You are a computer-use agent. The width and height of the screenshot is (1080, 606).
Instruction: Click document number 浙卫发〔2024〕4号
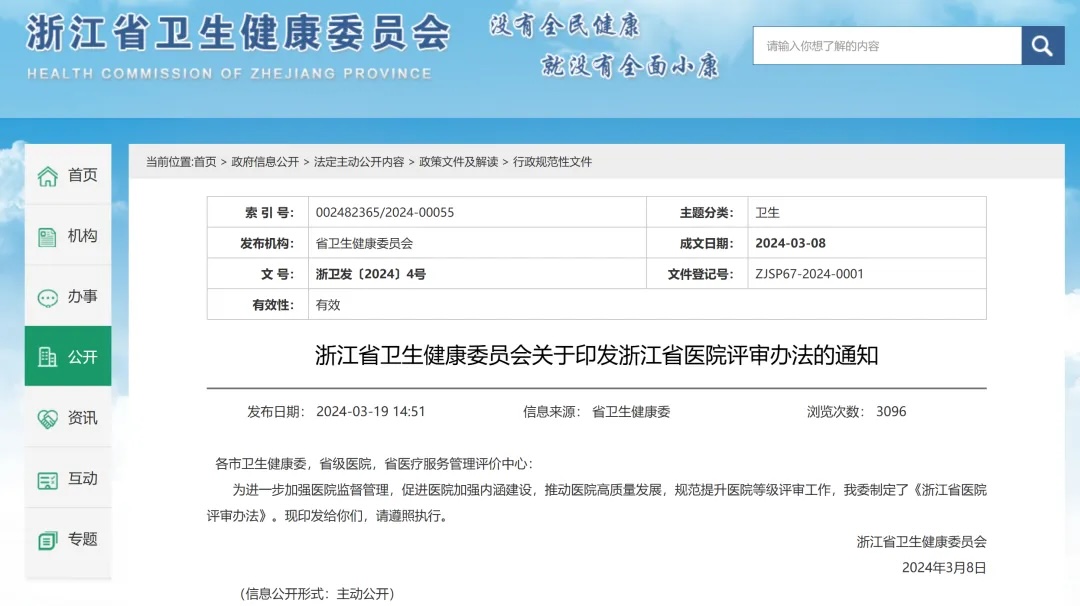pos(371,274)
